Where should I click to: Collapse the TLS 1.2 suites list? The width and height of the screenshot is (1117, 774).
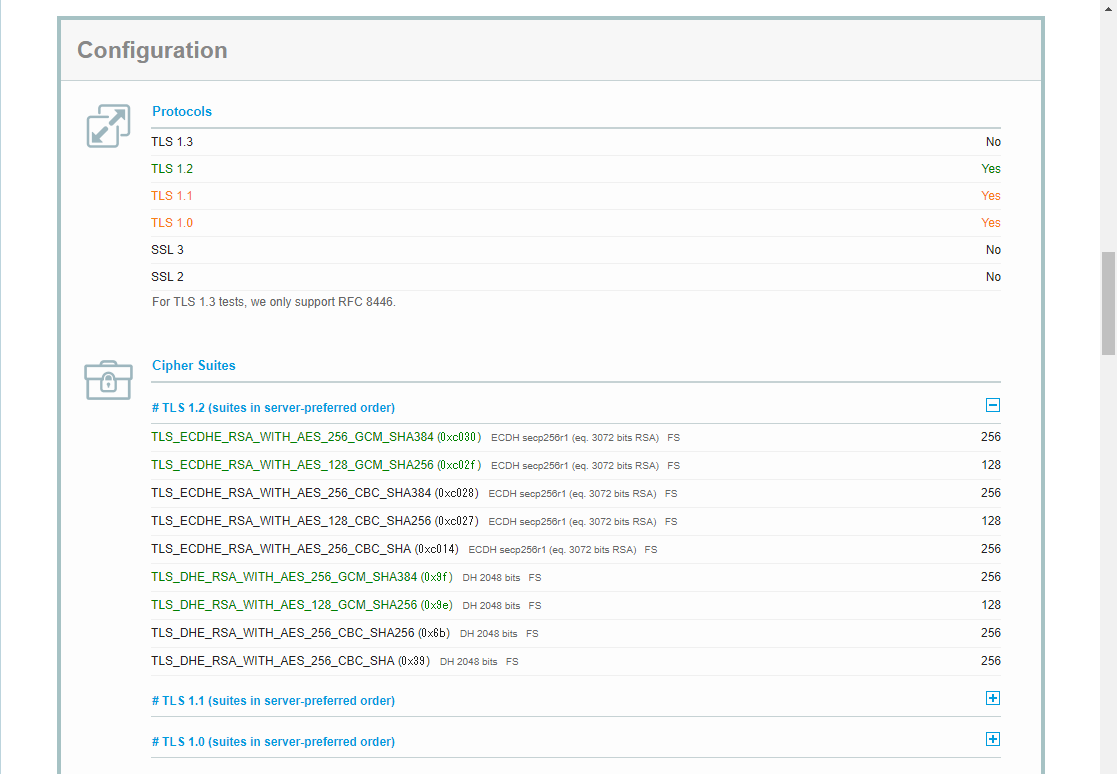tap(992, 405)
